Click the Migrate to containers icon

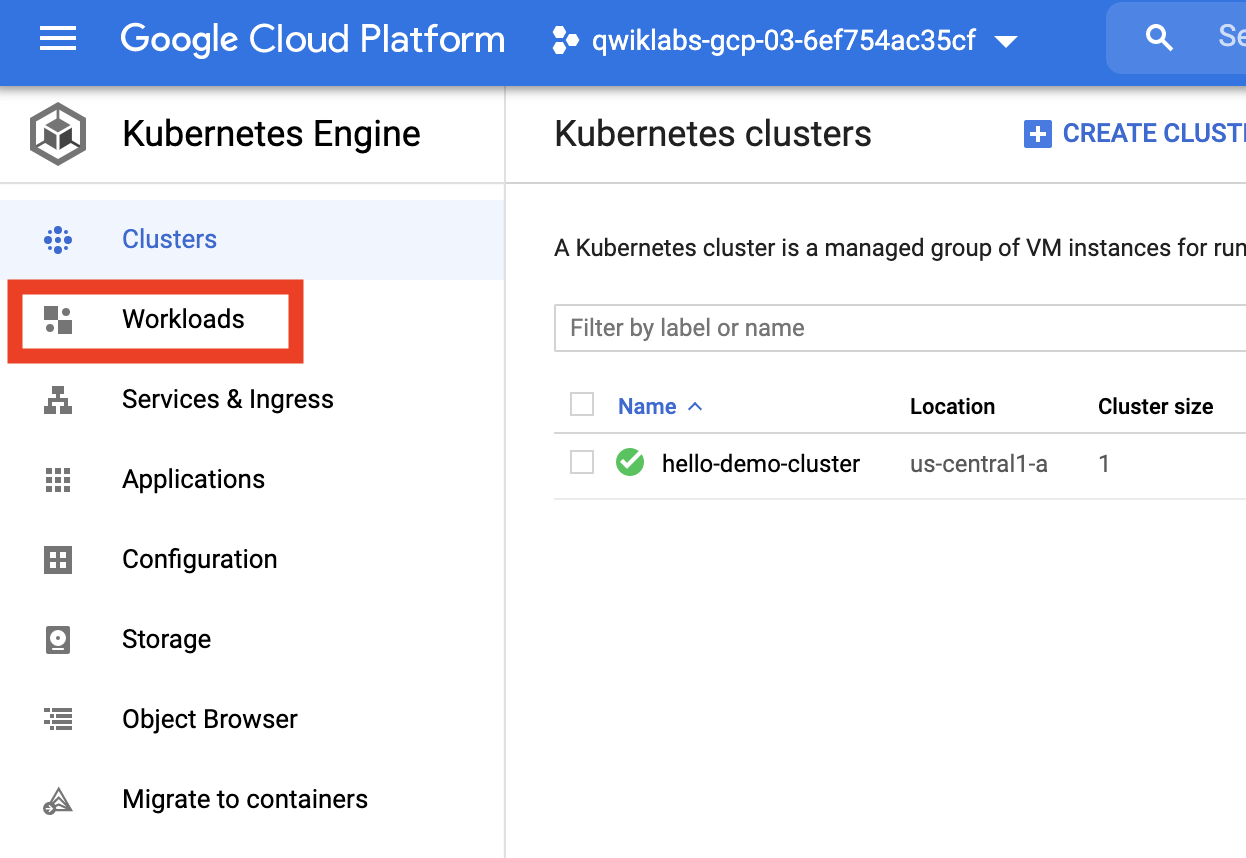(x=58, y=800)
